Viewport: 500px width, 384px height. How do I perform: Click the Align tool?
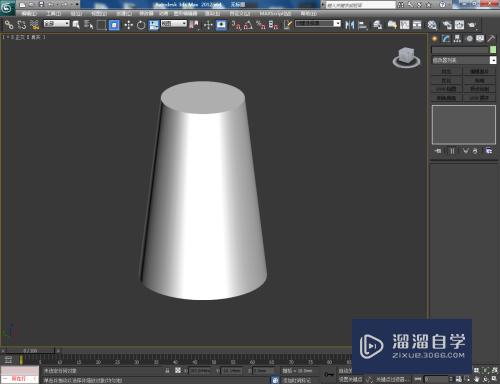pos(362,25)
